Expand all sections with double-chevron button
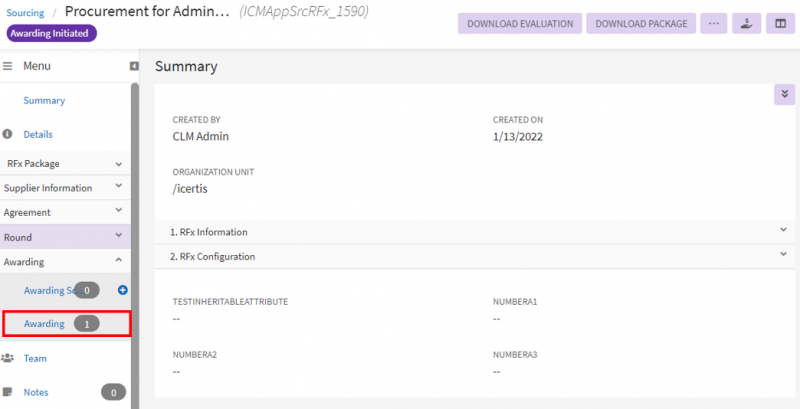Image resolution: width=800 pixels, height=409 pixels. pos(784,93)
